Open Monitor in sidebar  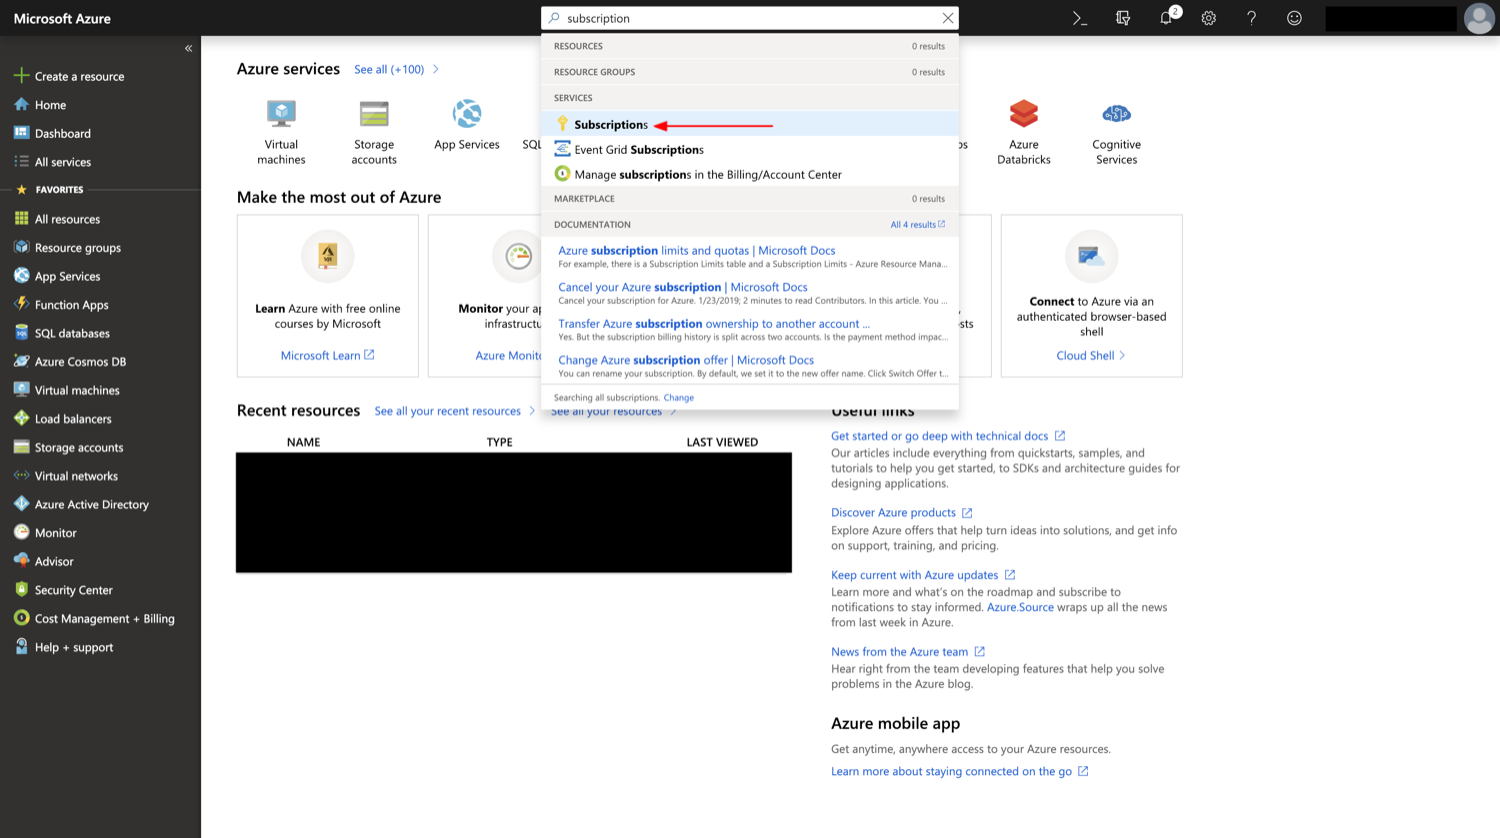click(x=55, y=533)
